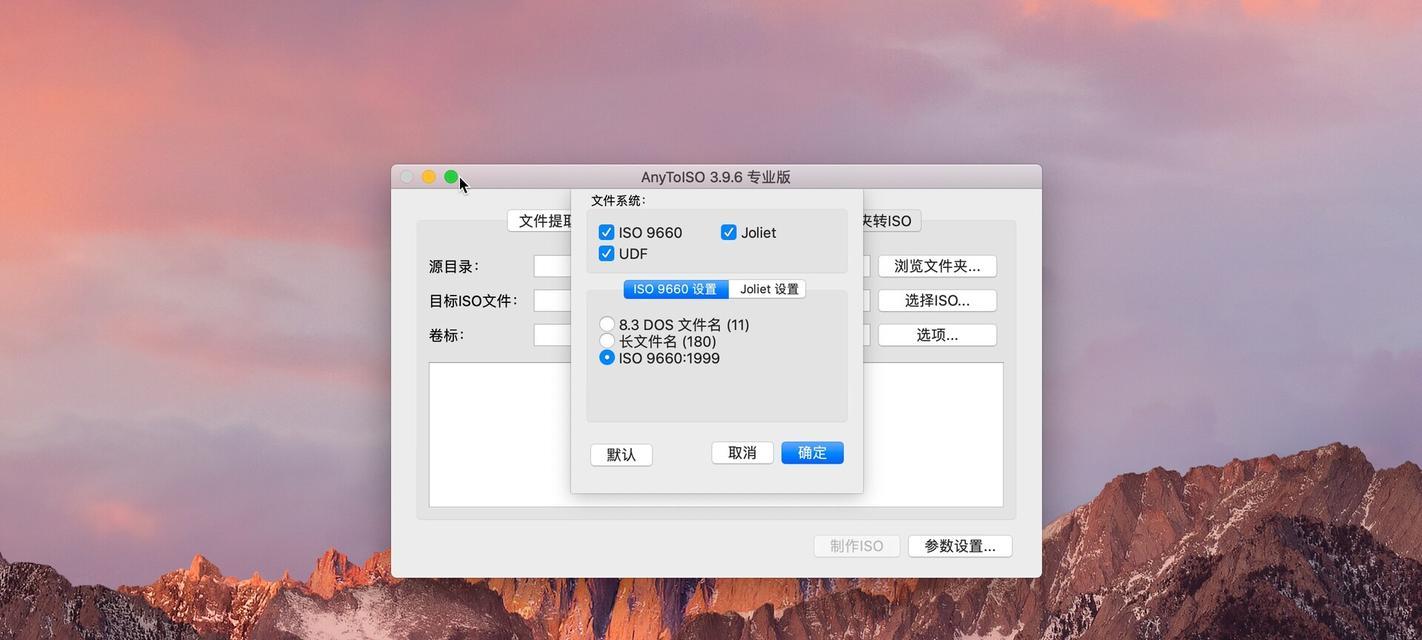Click the 默认 button
The height and width of the screenshot is (640, 1422).
pos(621,455)
